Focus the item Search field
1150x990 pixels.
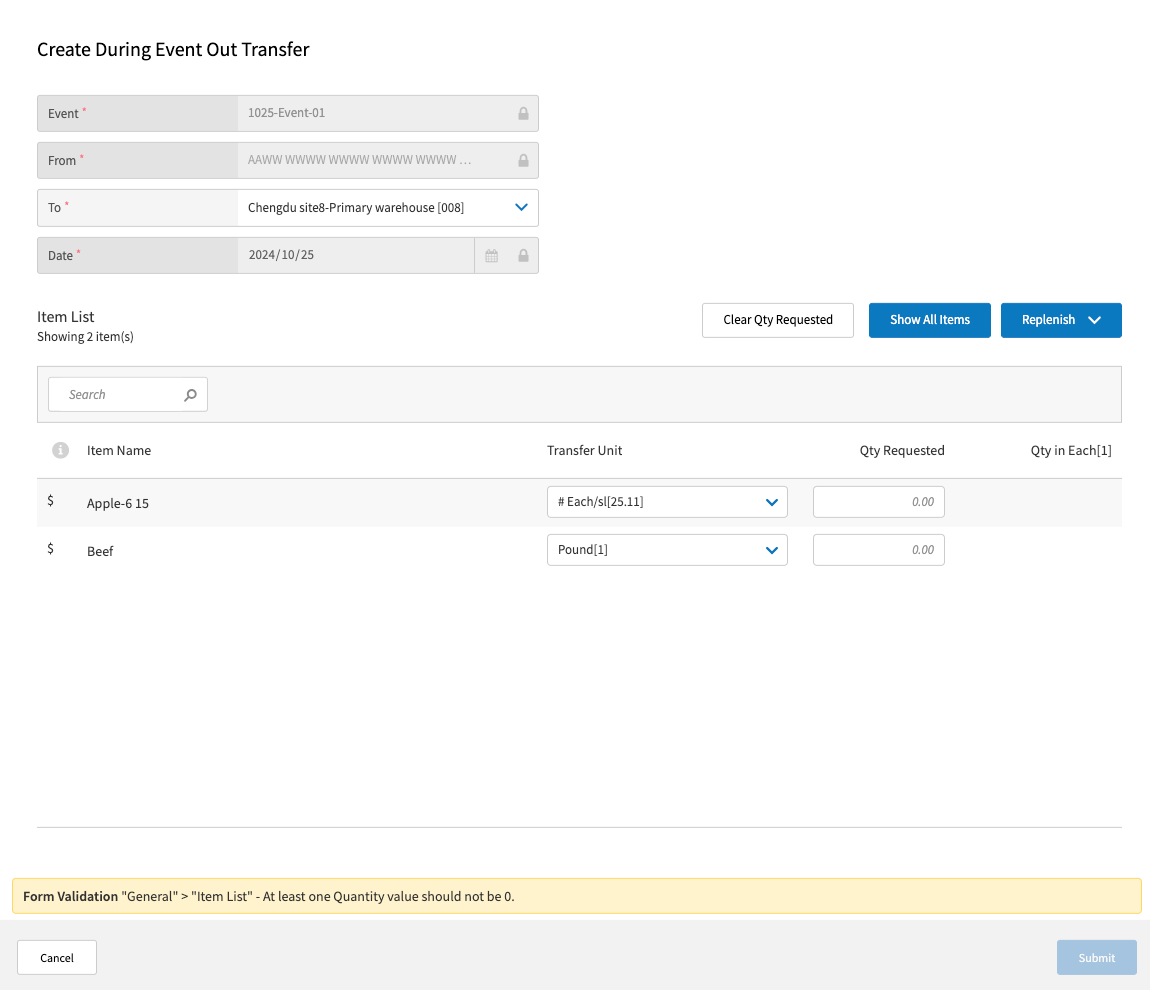point(120,395)
